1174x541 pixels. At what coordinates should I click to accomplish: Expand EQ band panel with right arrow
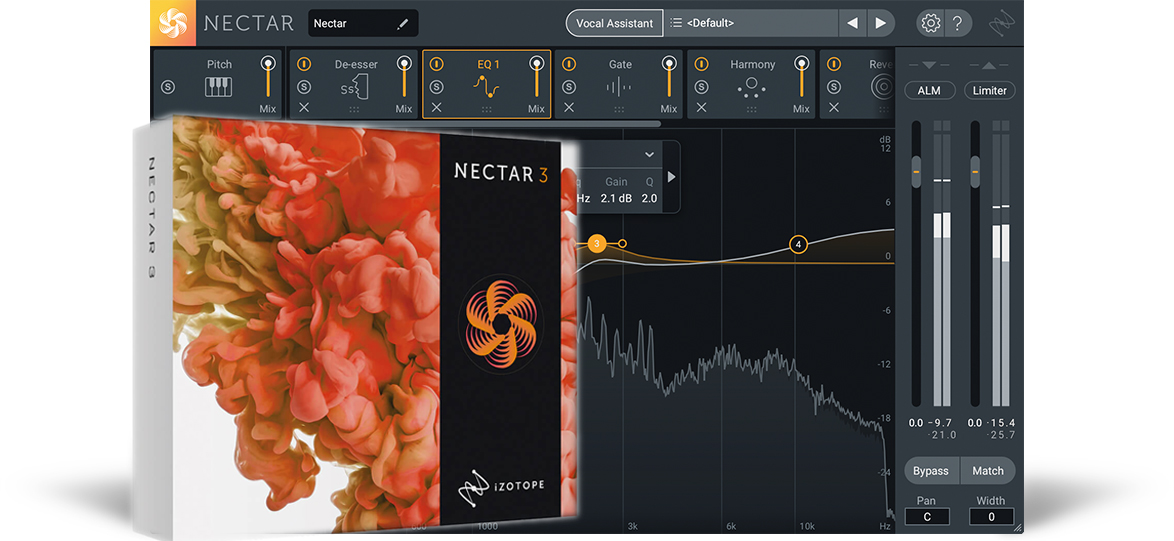(x=672, y=177)
